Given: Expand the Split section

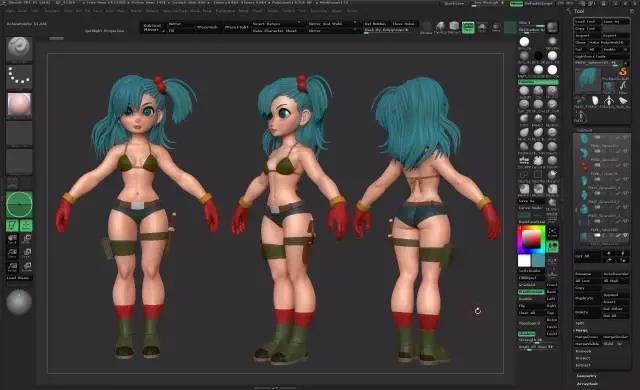Looking at the screenshot, I should [x=580, y=323].
